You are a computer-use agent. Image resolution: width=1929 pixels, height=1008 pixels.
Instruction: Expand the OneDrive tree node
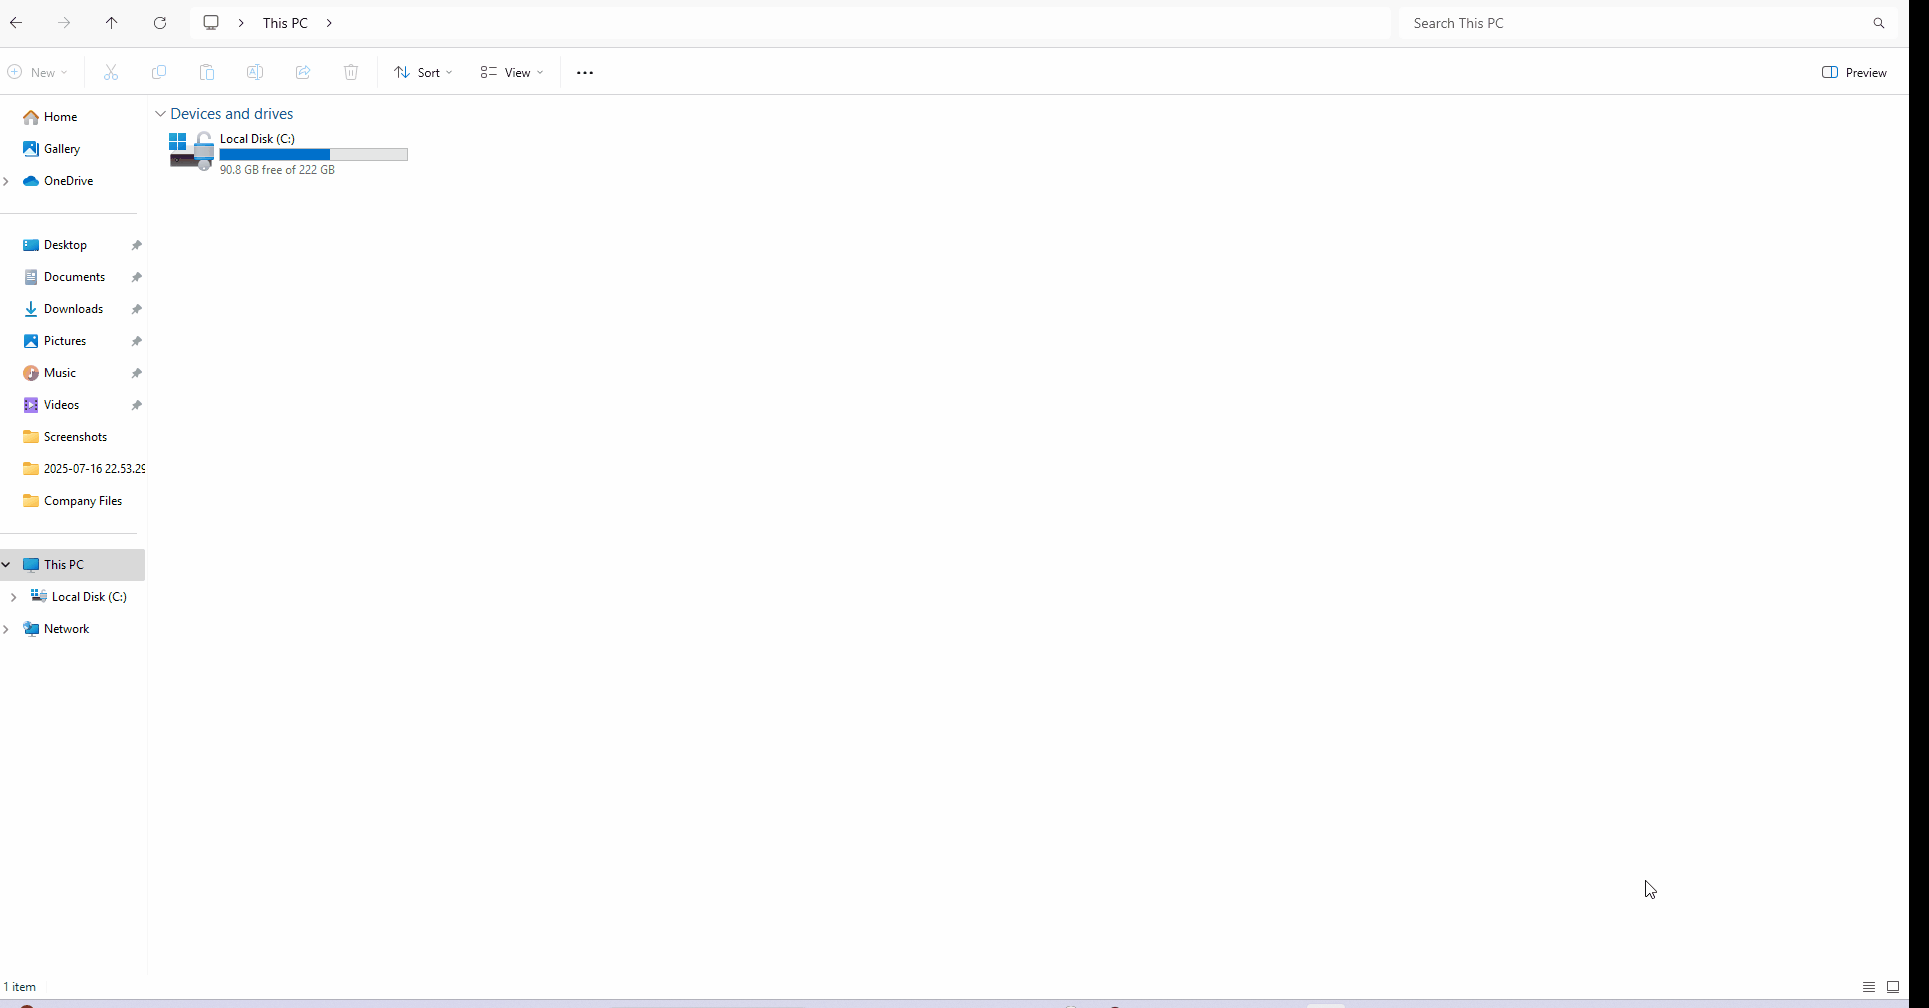coord(7,181)
